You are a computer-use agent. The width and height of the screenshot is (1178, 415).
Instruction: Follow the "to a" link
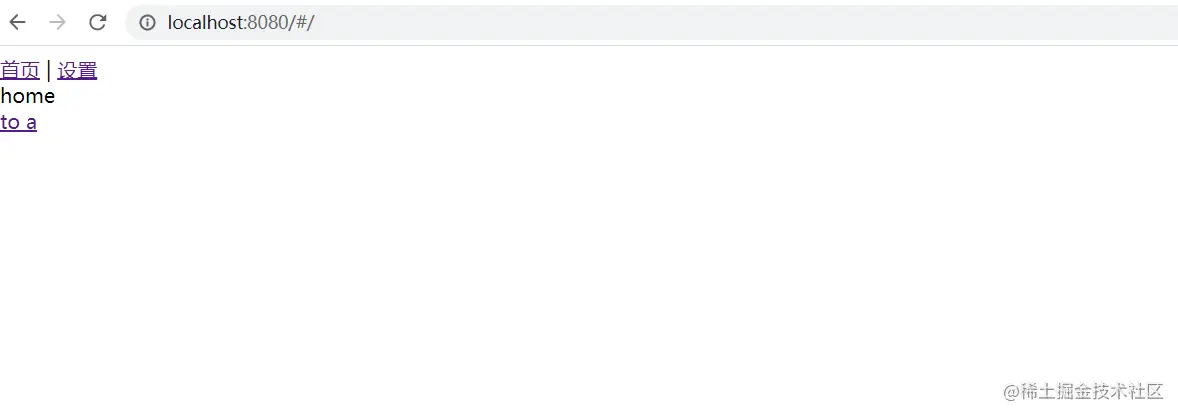(x=19, y=123)
